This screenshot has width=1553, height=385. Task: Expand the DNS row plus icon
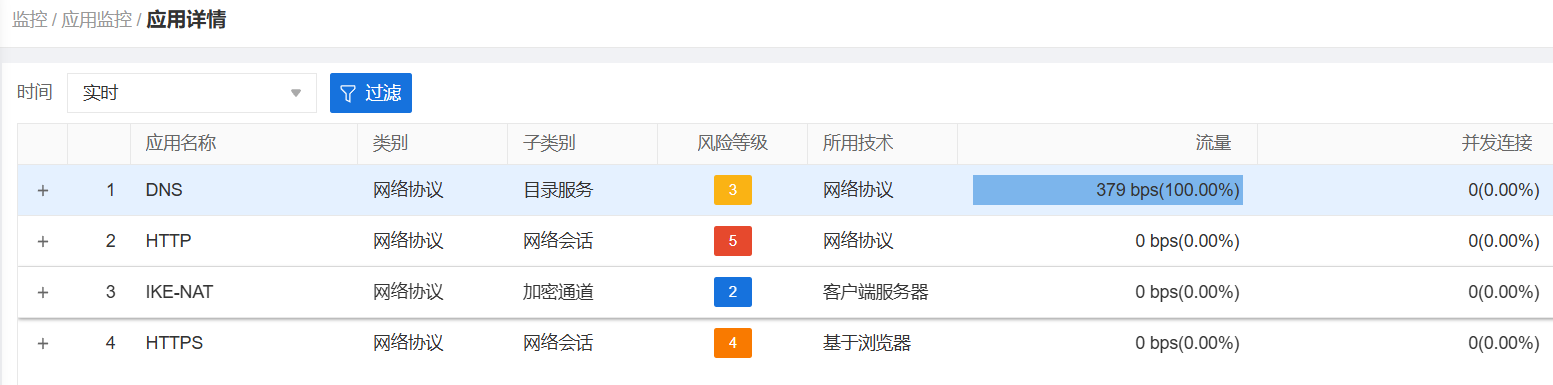[x=43, y=190]
